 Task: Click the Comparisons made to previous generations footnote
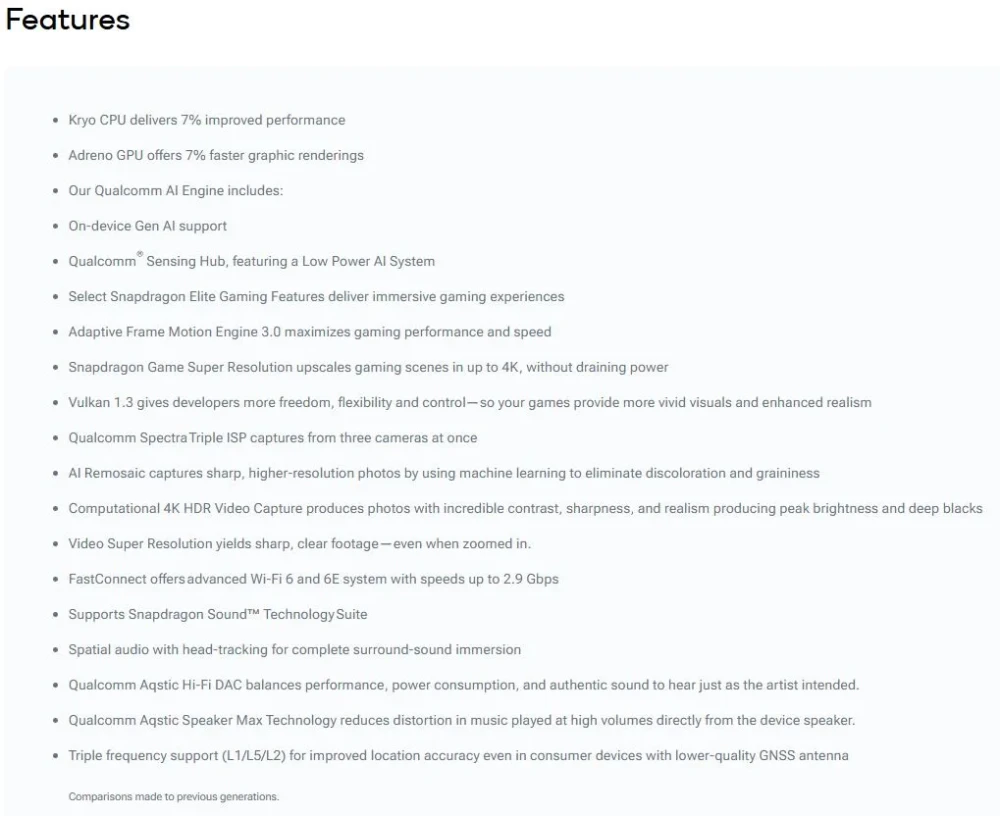click(173, 796)
